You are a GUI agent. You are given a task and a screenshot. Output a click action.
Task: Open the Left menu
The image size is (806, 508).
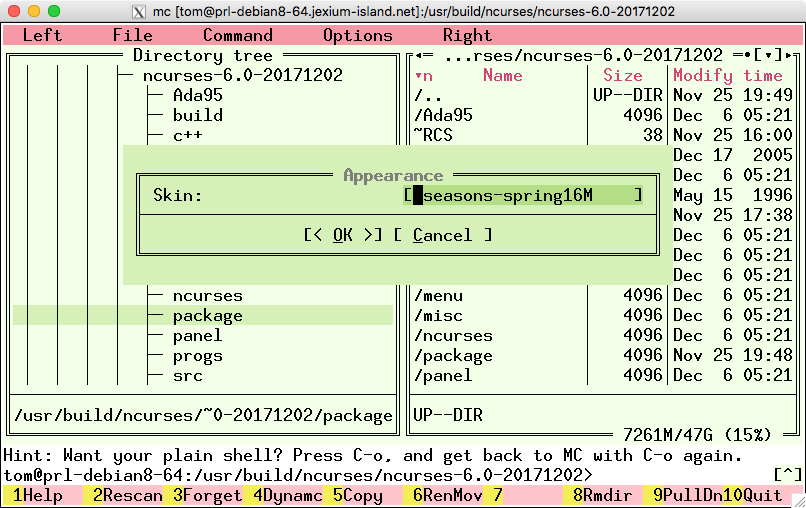(42, 35)
